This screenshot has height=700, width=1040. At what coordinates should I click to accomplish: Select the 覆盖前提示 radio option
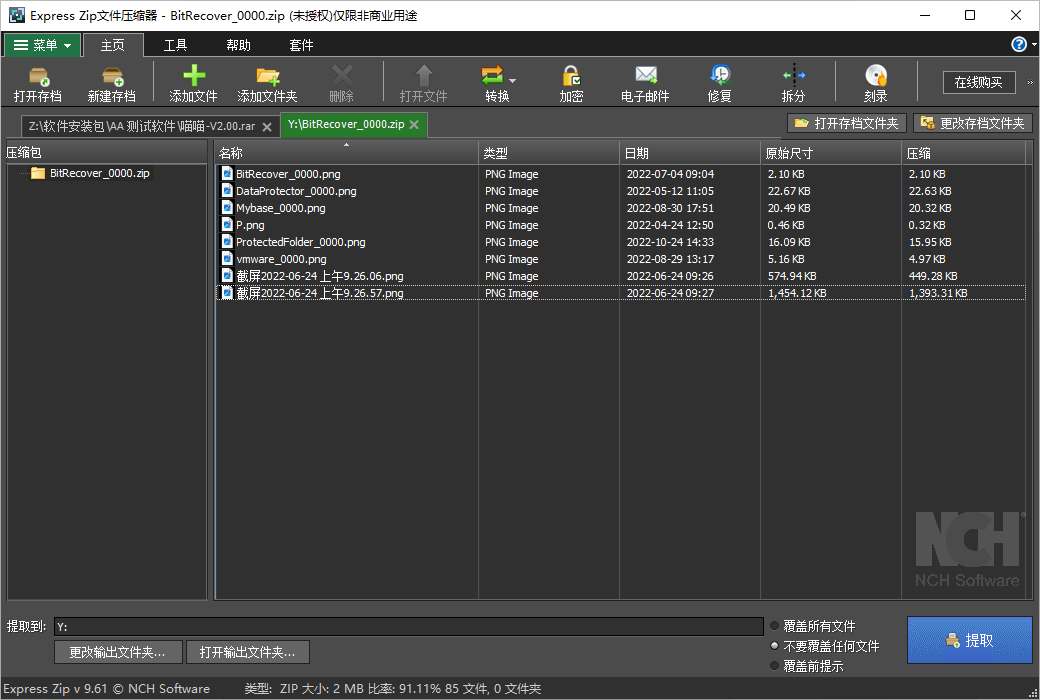click(x=774, y=665)
